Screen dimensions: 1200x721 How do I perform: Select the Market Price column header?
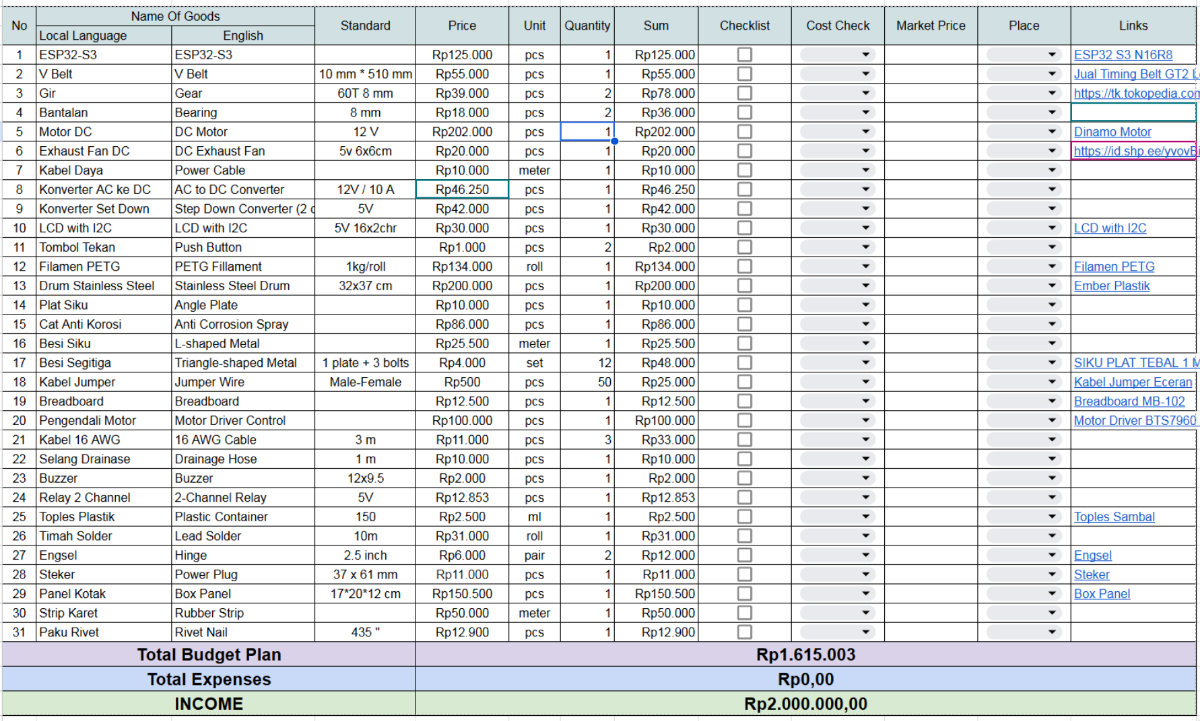[931, 26]
